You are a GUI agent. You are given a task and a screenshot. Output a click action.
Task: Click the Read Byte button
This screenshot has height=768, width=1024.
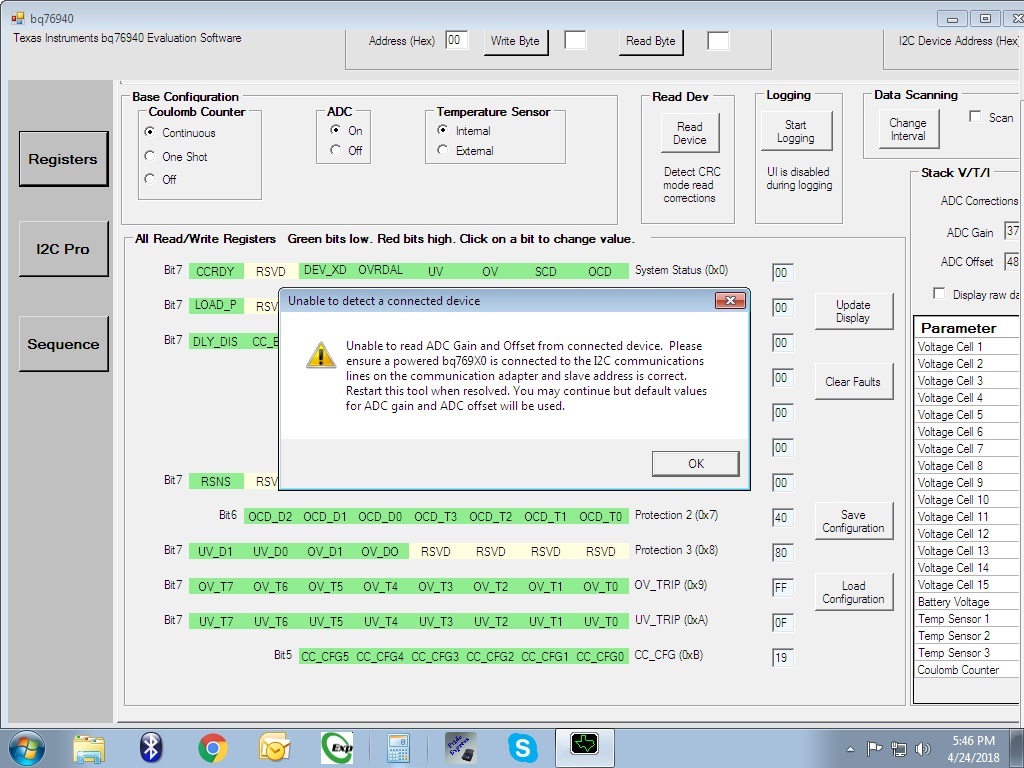650,41
